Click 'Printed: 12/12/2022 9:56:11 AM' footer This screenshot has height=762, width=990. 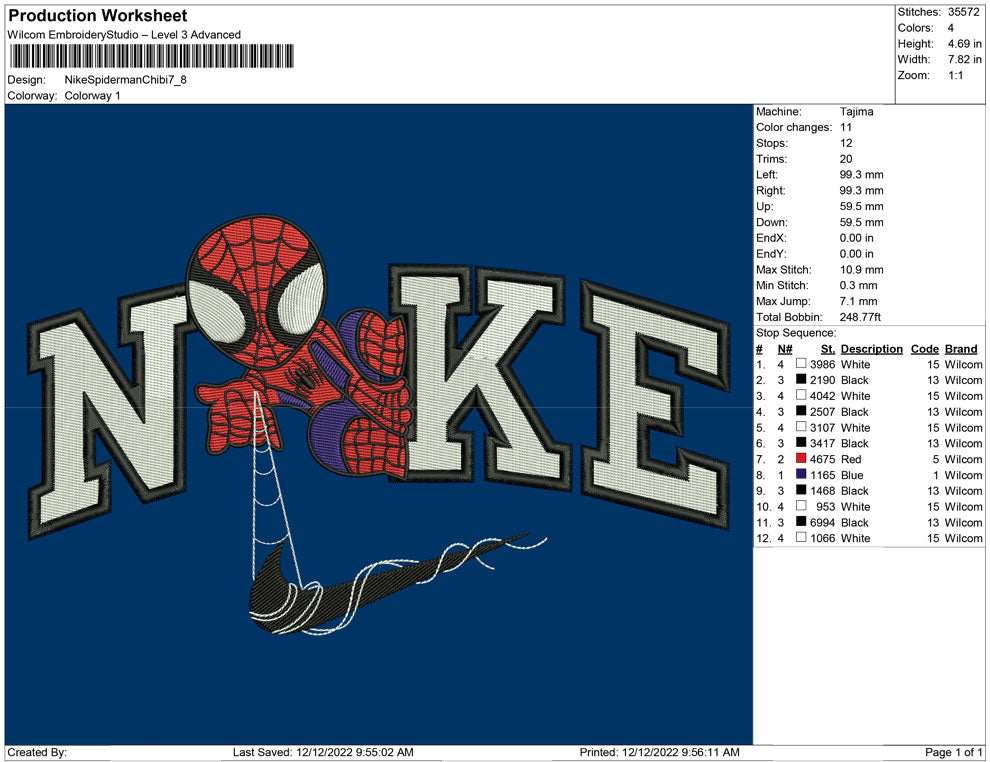(x=659, y=752)
